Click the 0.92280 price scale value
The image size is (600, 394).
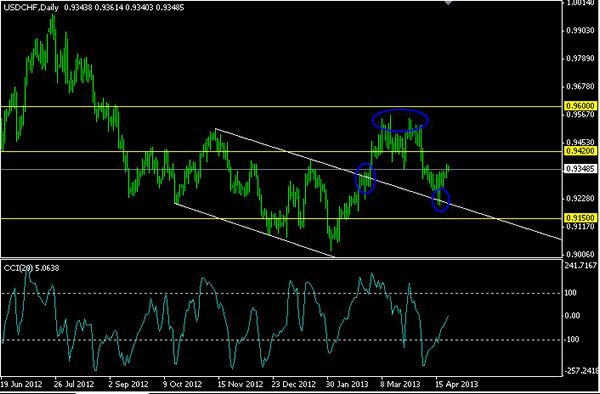[581, 199]
